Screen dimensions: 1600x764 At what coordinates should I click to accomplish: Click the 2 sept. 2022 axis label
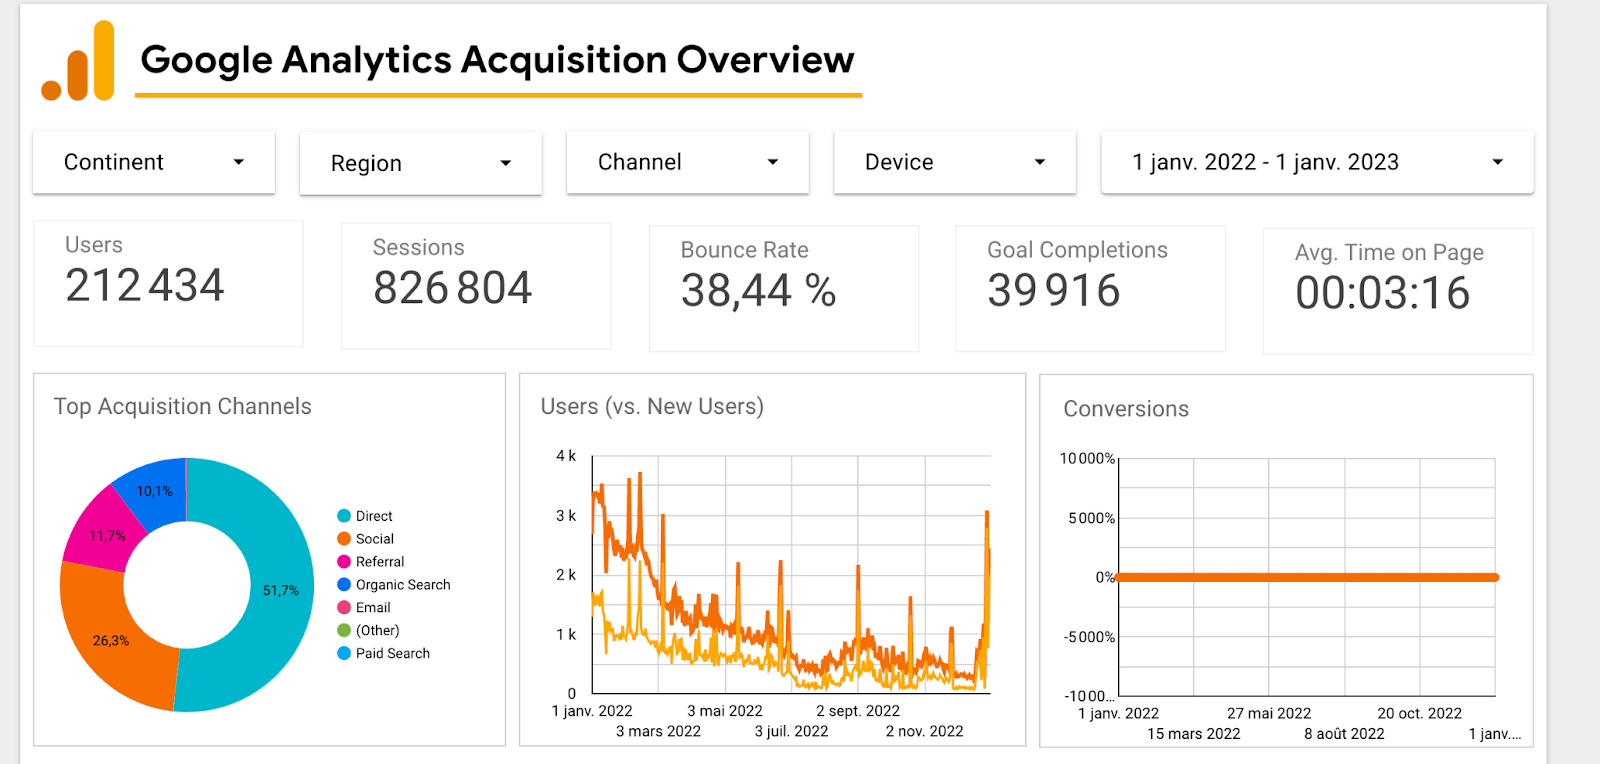click(x=858, y=711)
